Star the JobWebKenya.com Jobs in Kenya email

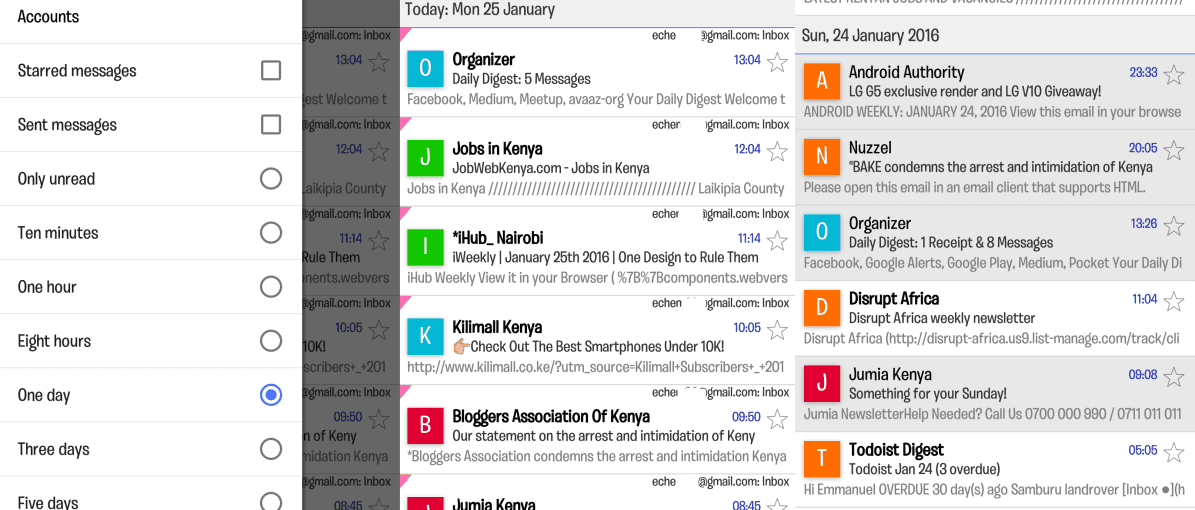tap(777, 150)
